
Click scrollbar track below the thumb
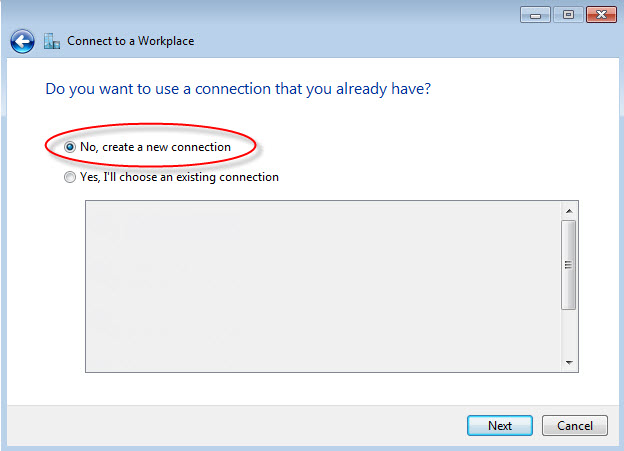[569, 332]
